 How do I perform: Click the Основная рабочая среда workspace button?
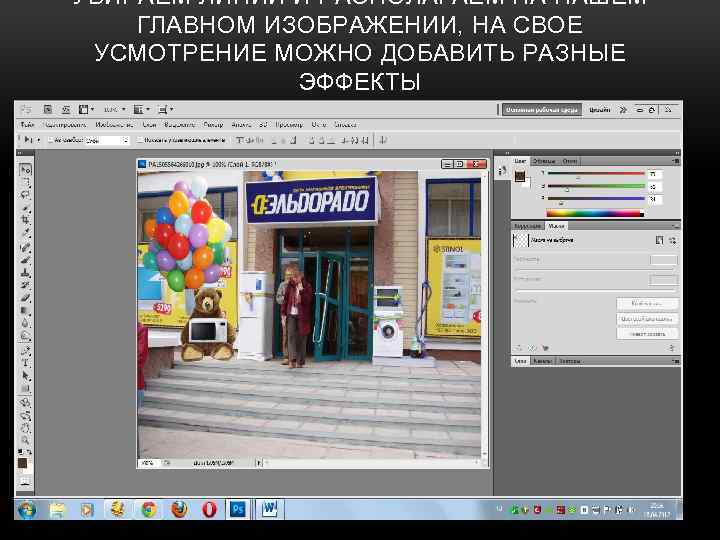pyautogui.click(x=542, y=110)
